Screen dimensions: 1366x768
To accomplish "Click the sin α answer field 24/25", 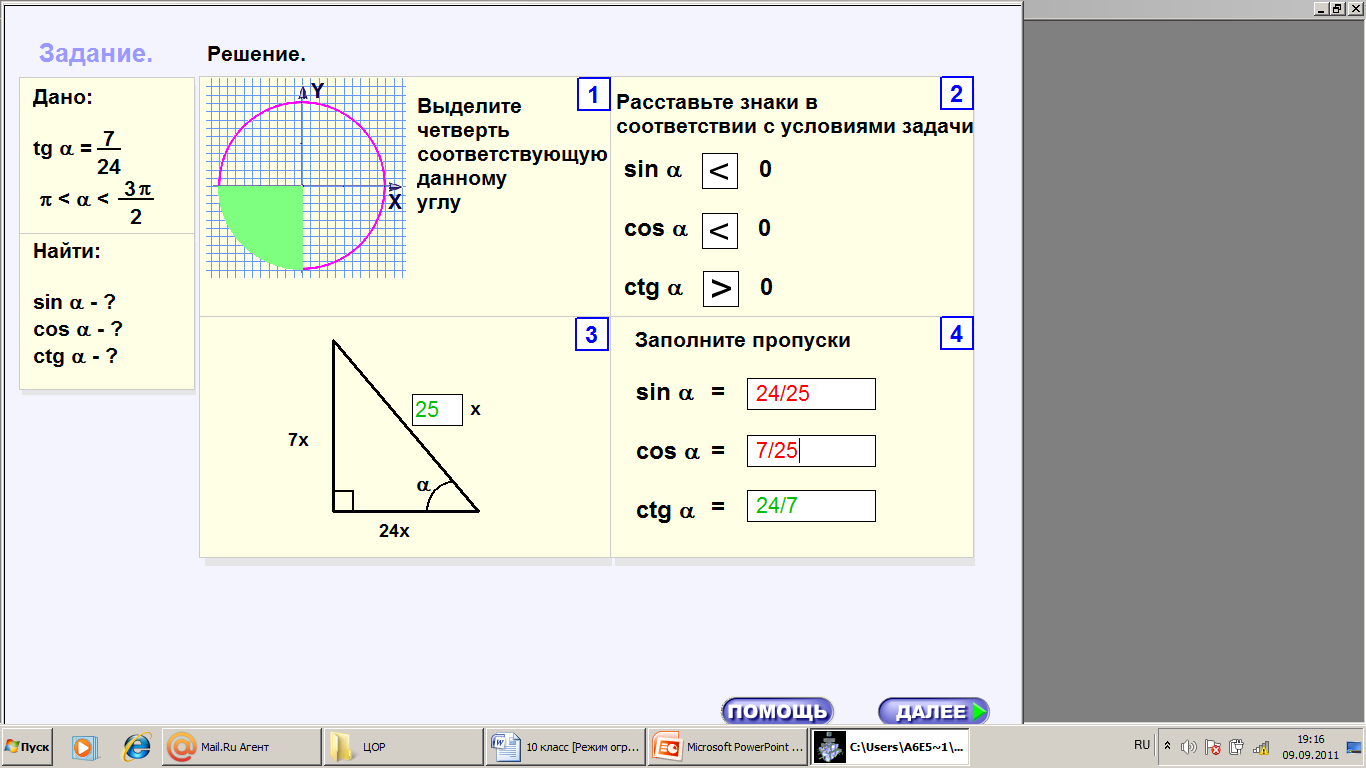I will point(811,394).
